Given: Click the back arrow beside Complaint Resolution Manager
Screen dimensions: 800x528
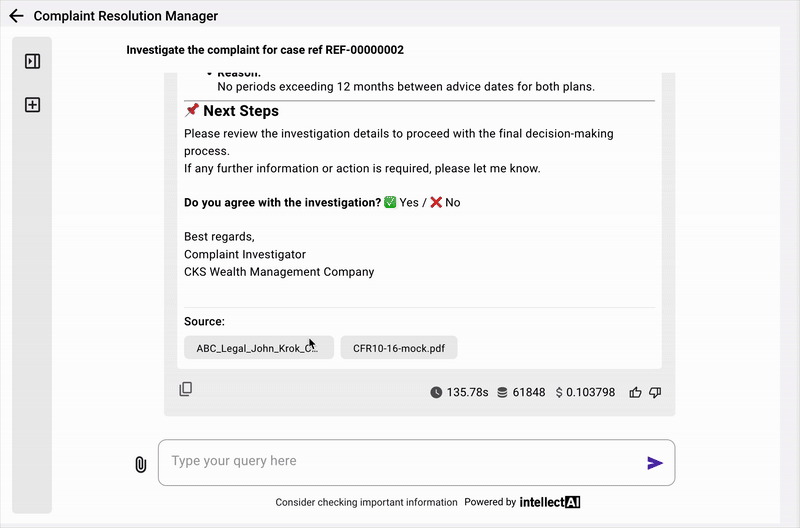Looking at the screenshot, I should coord(16,16).
